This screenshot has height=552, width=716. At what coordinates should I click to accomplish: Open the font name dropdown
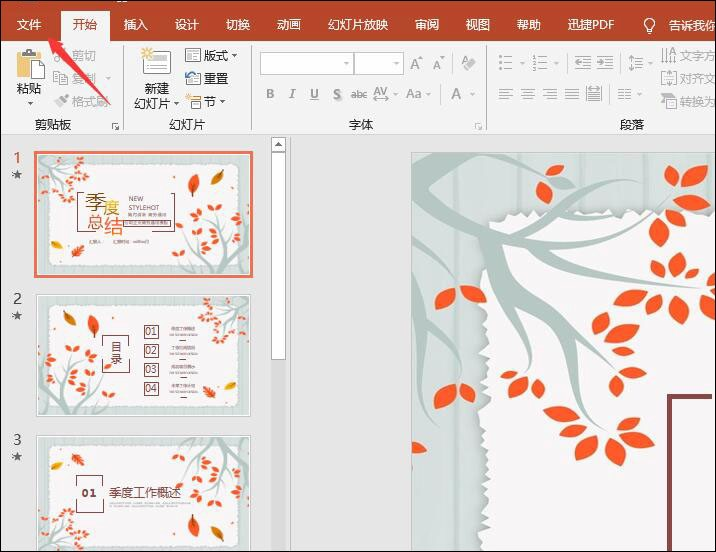[x=346, y=64]
